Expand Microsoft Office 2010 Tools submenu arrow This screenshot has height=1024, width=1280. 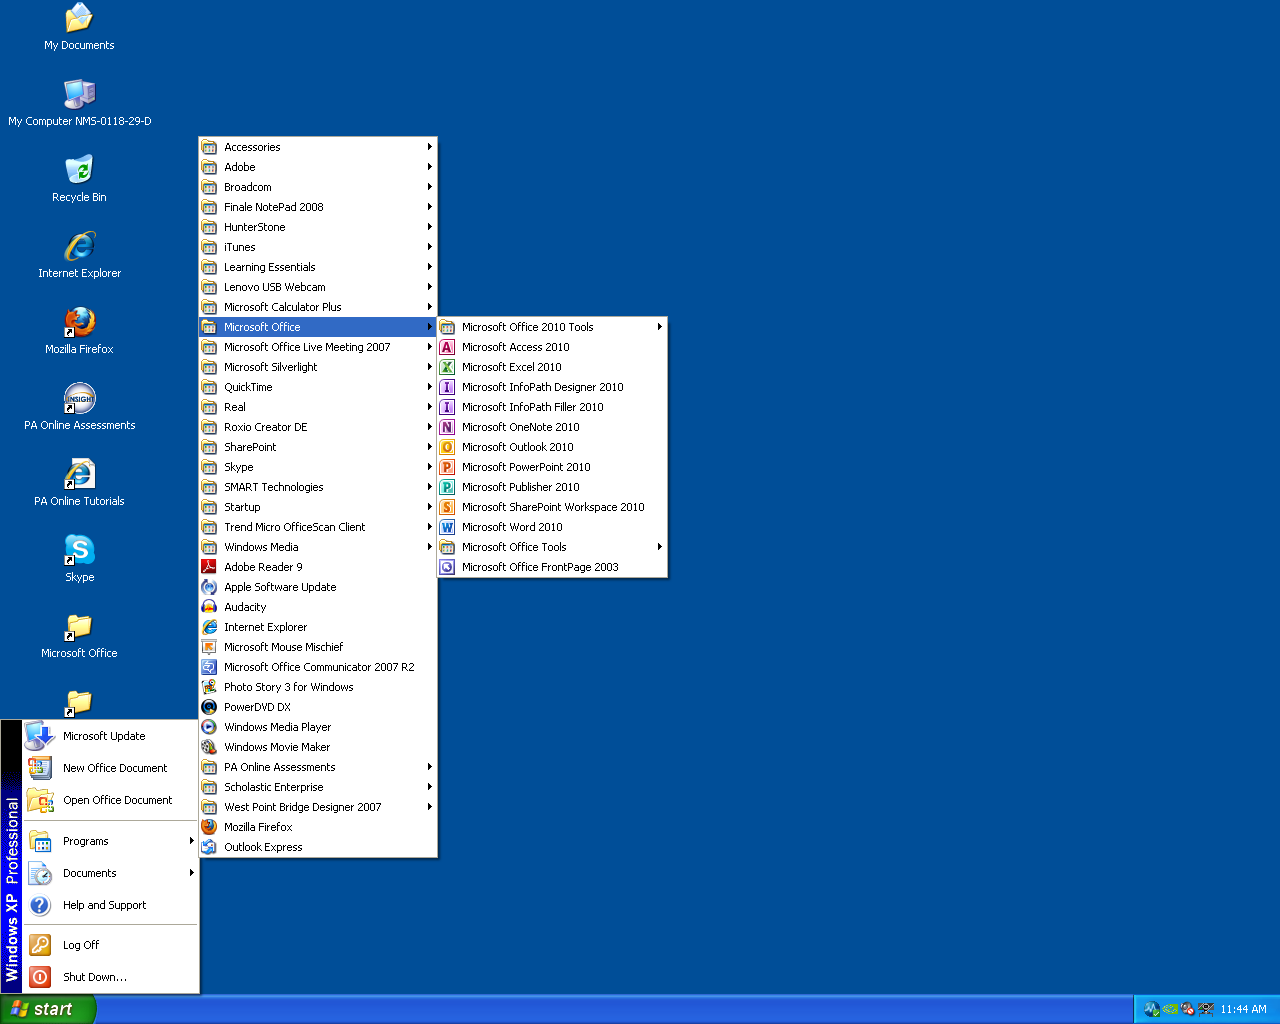pos(660,327)
